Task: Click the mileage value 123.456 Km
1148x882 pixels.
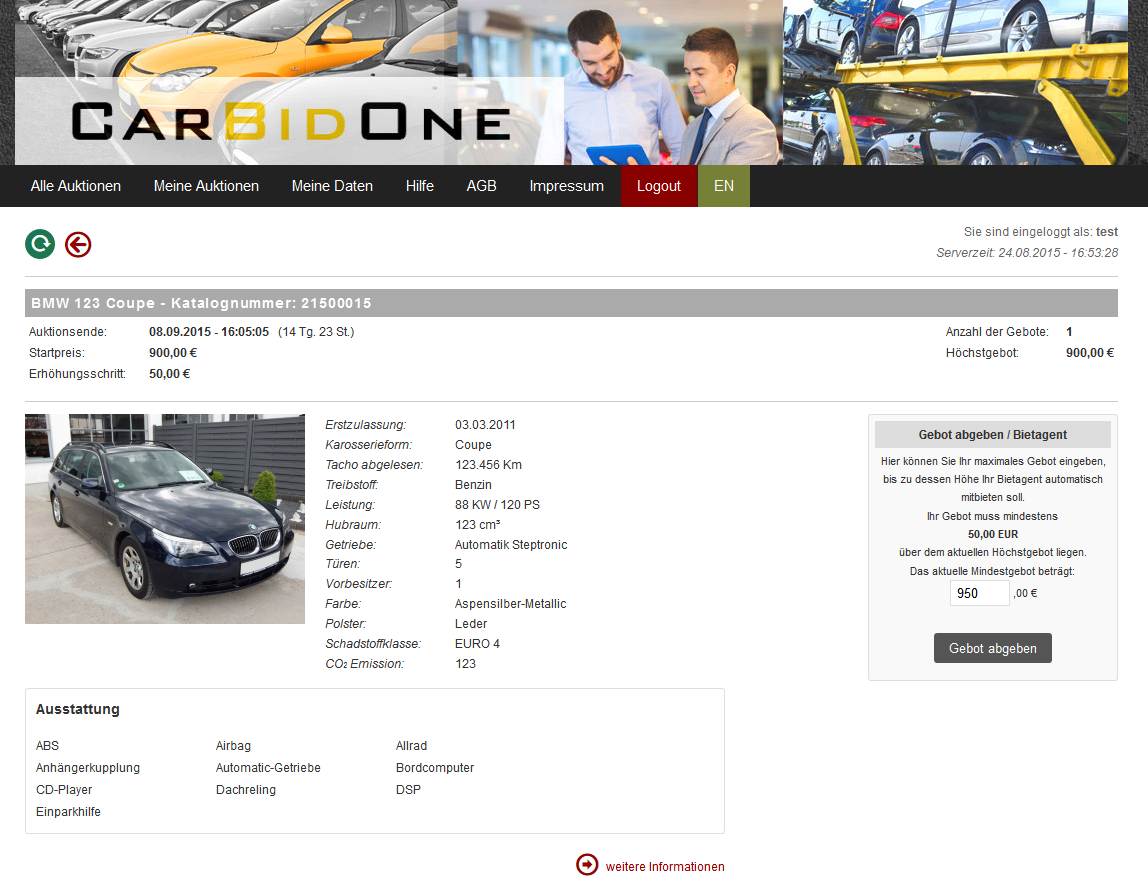Action: [488, 465]
